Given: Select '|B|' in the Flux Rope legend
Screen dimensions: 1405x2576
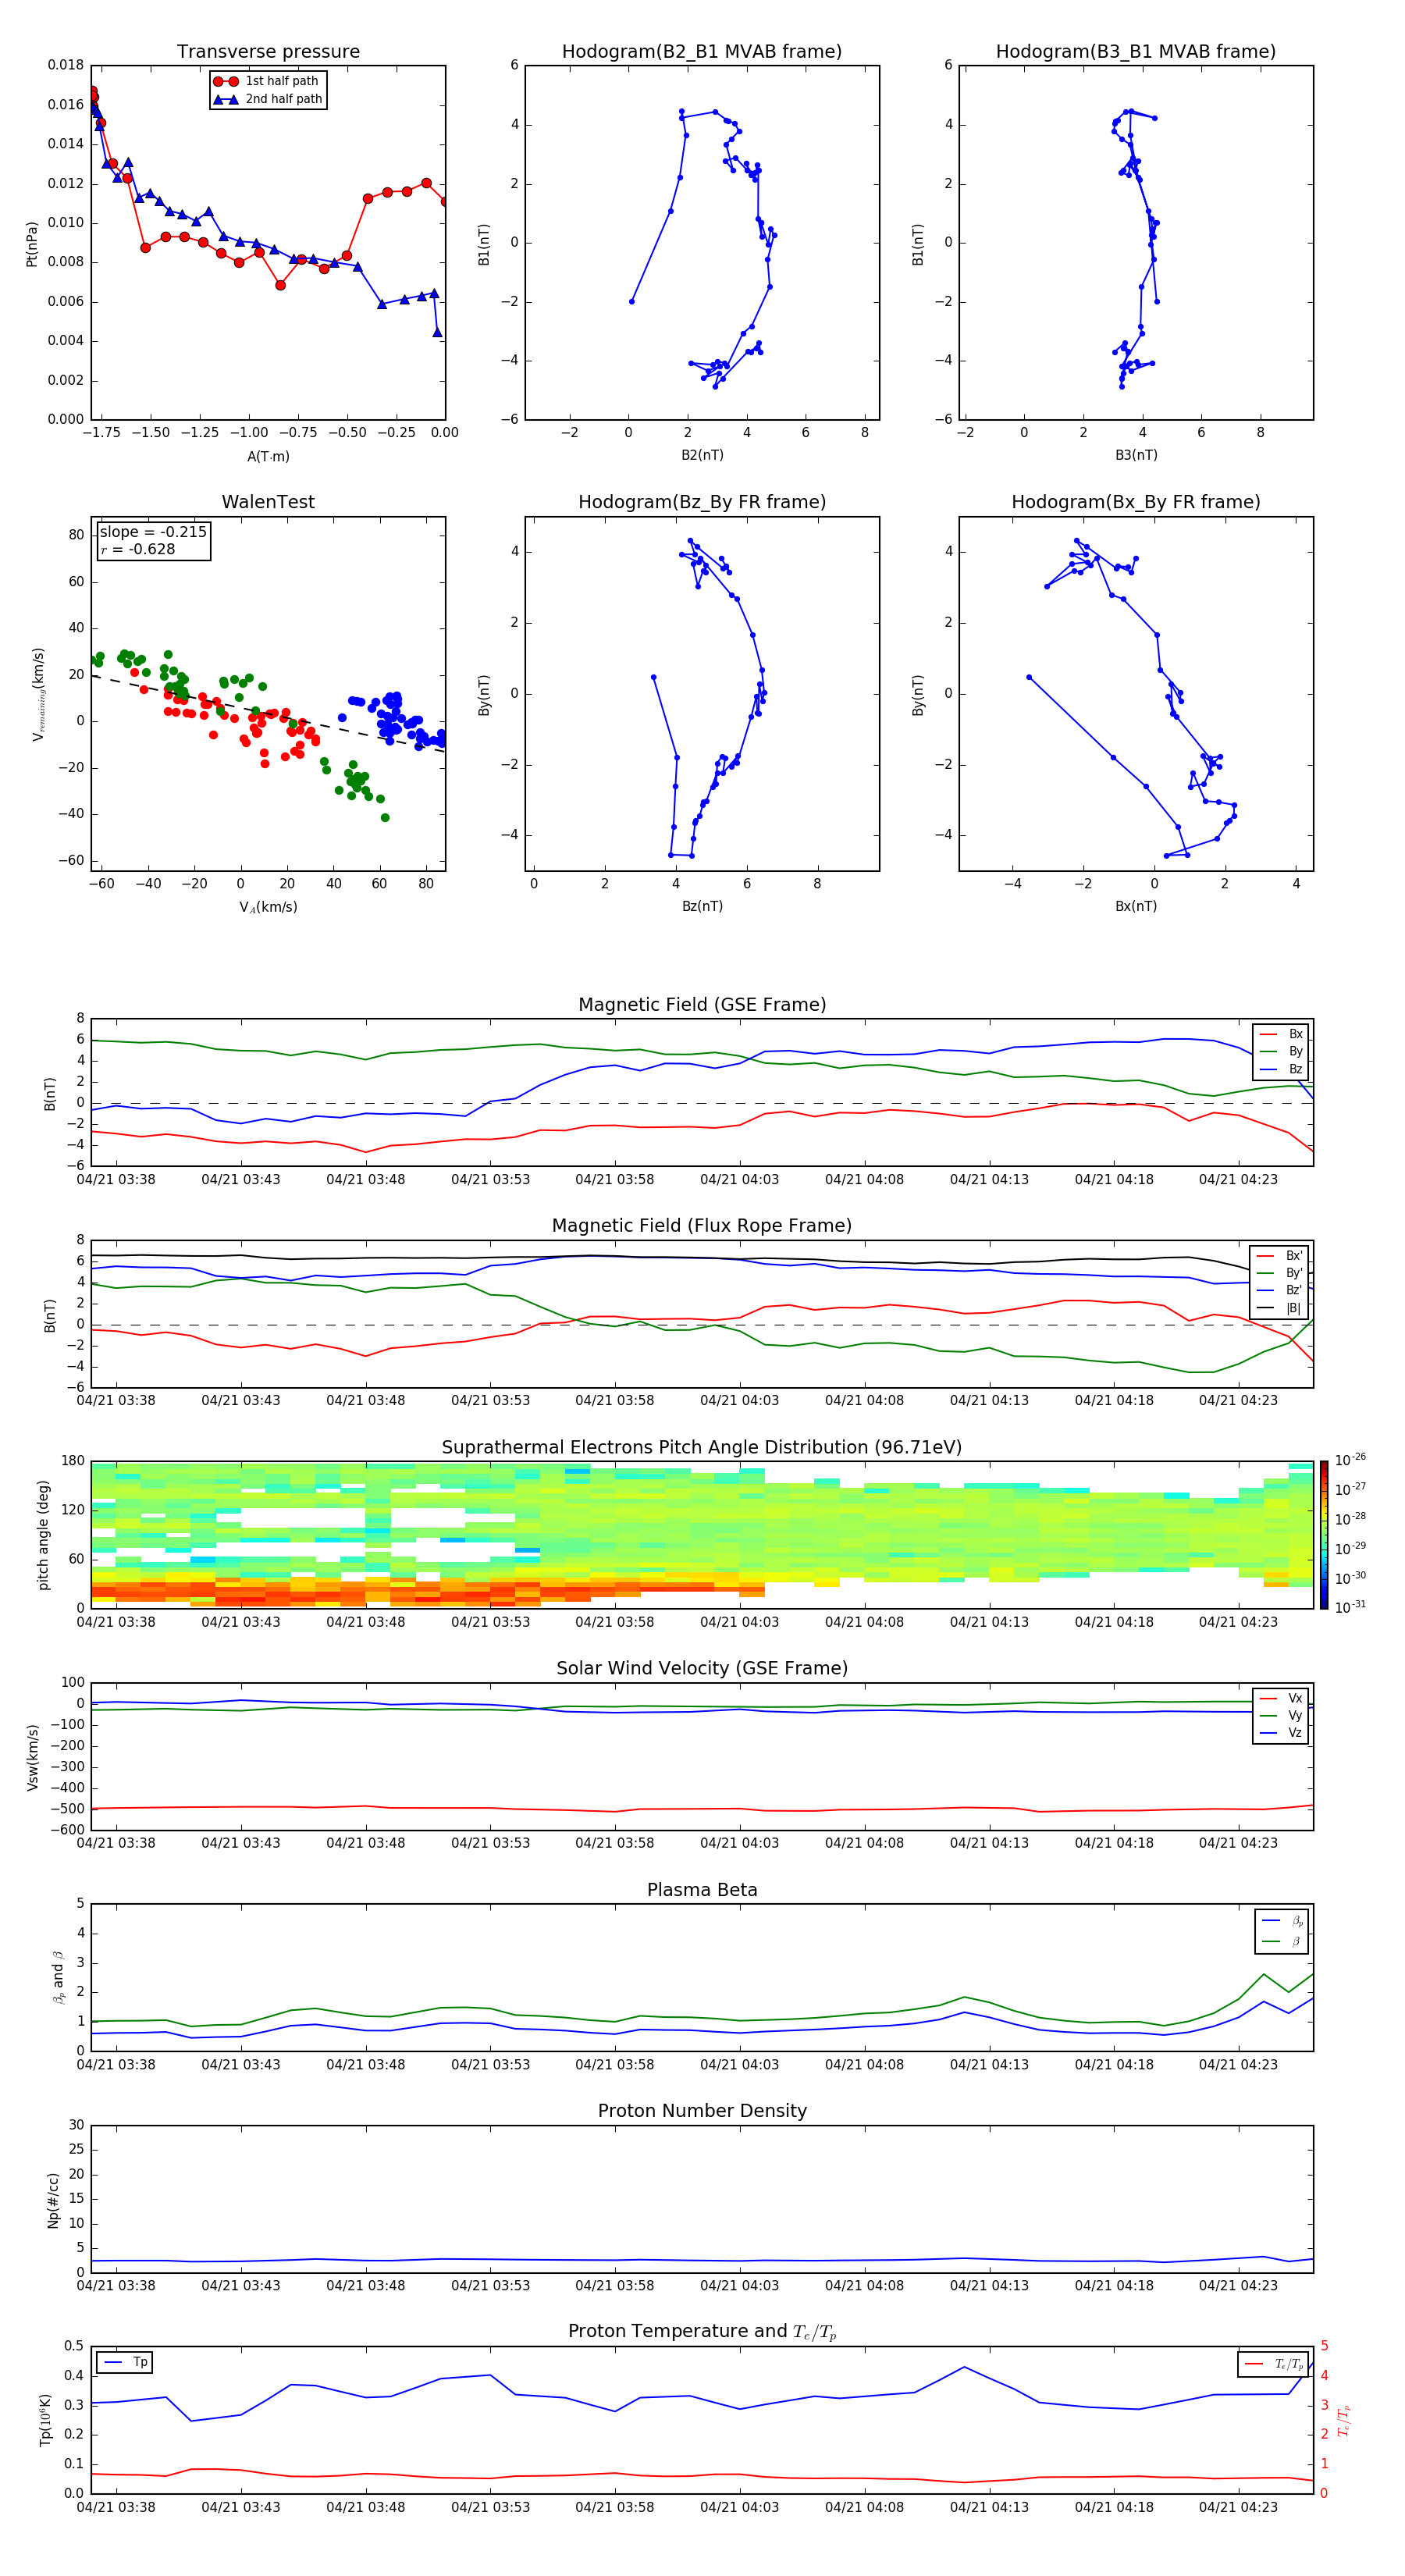Looking at the screenshot, I should 1280,1308.
